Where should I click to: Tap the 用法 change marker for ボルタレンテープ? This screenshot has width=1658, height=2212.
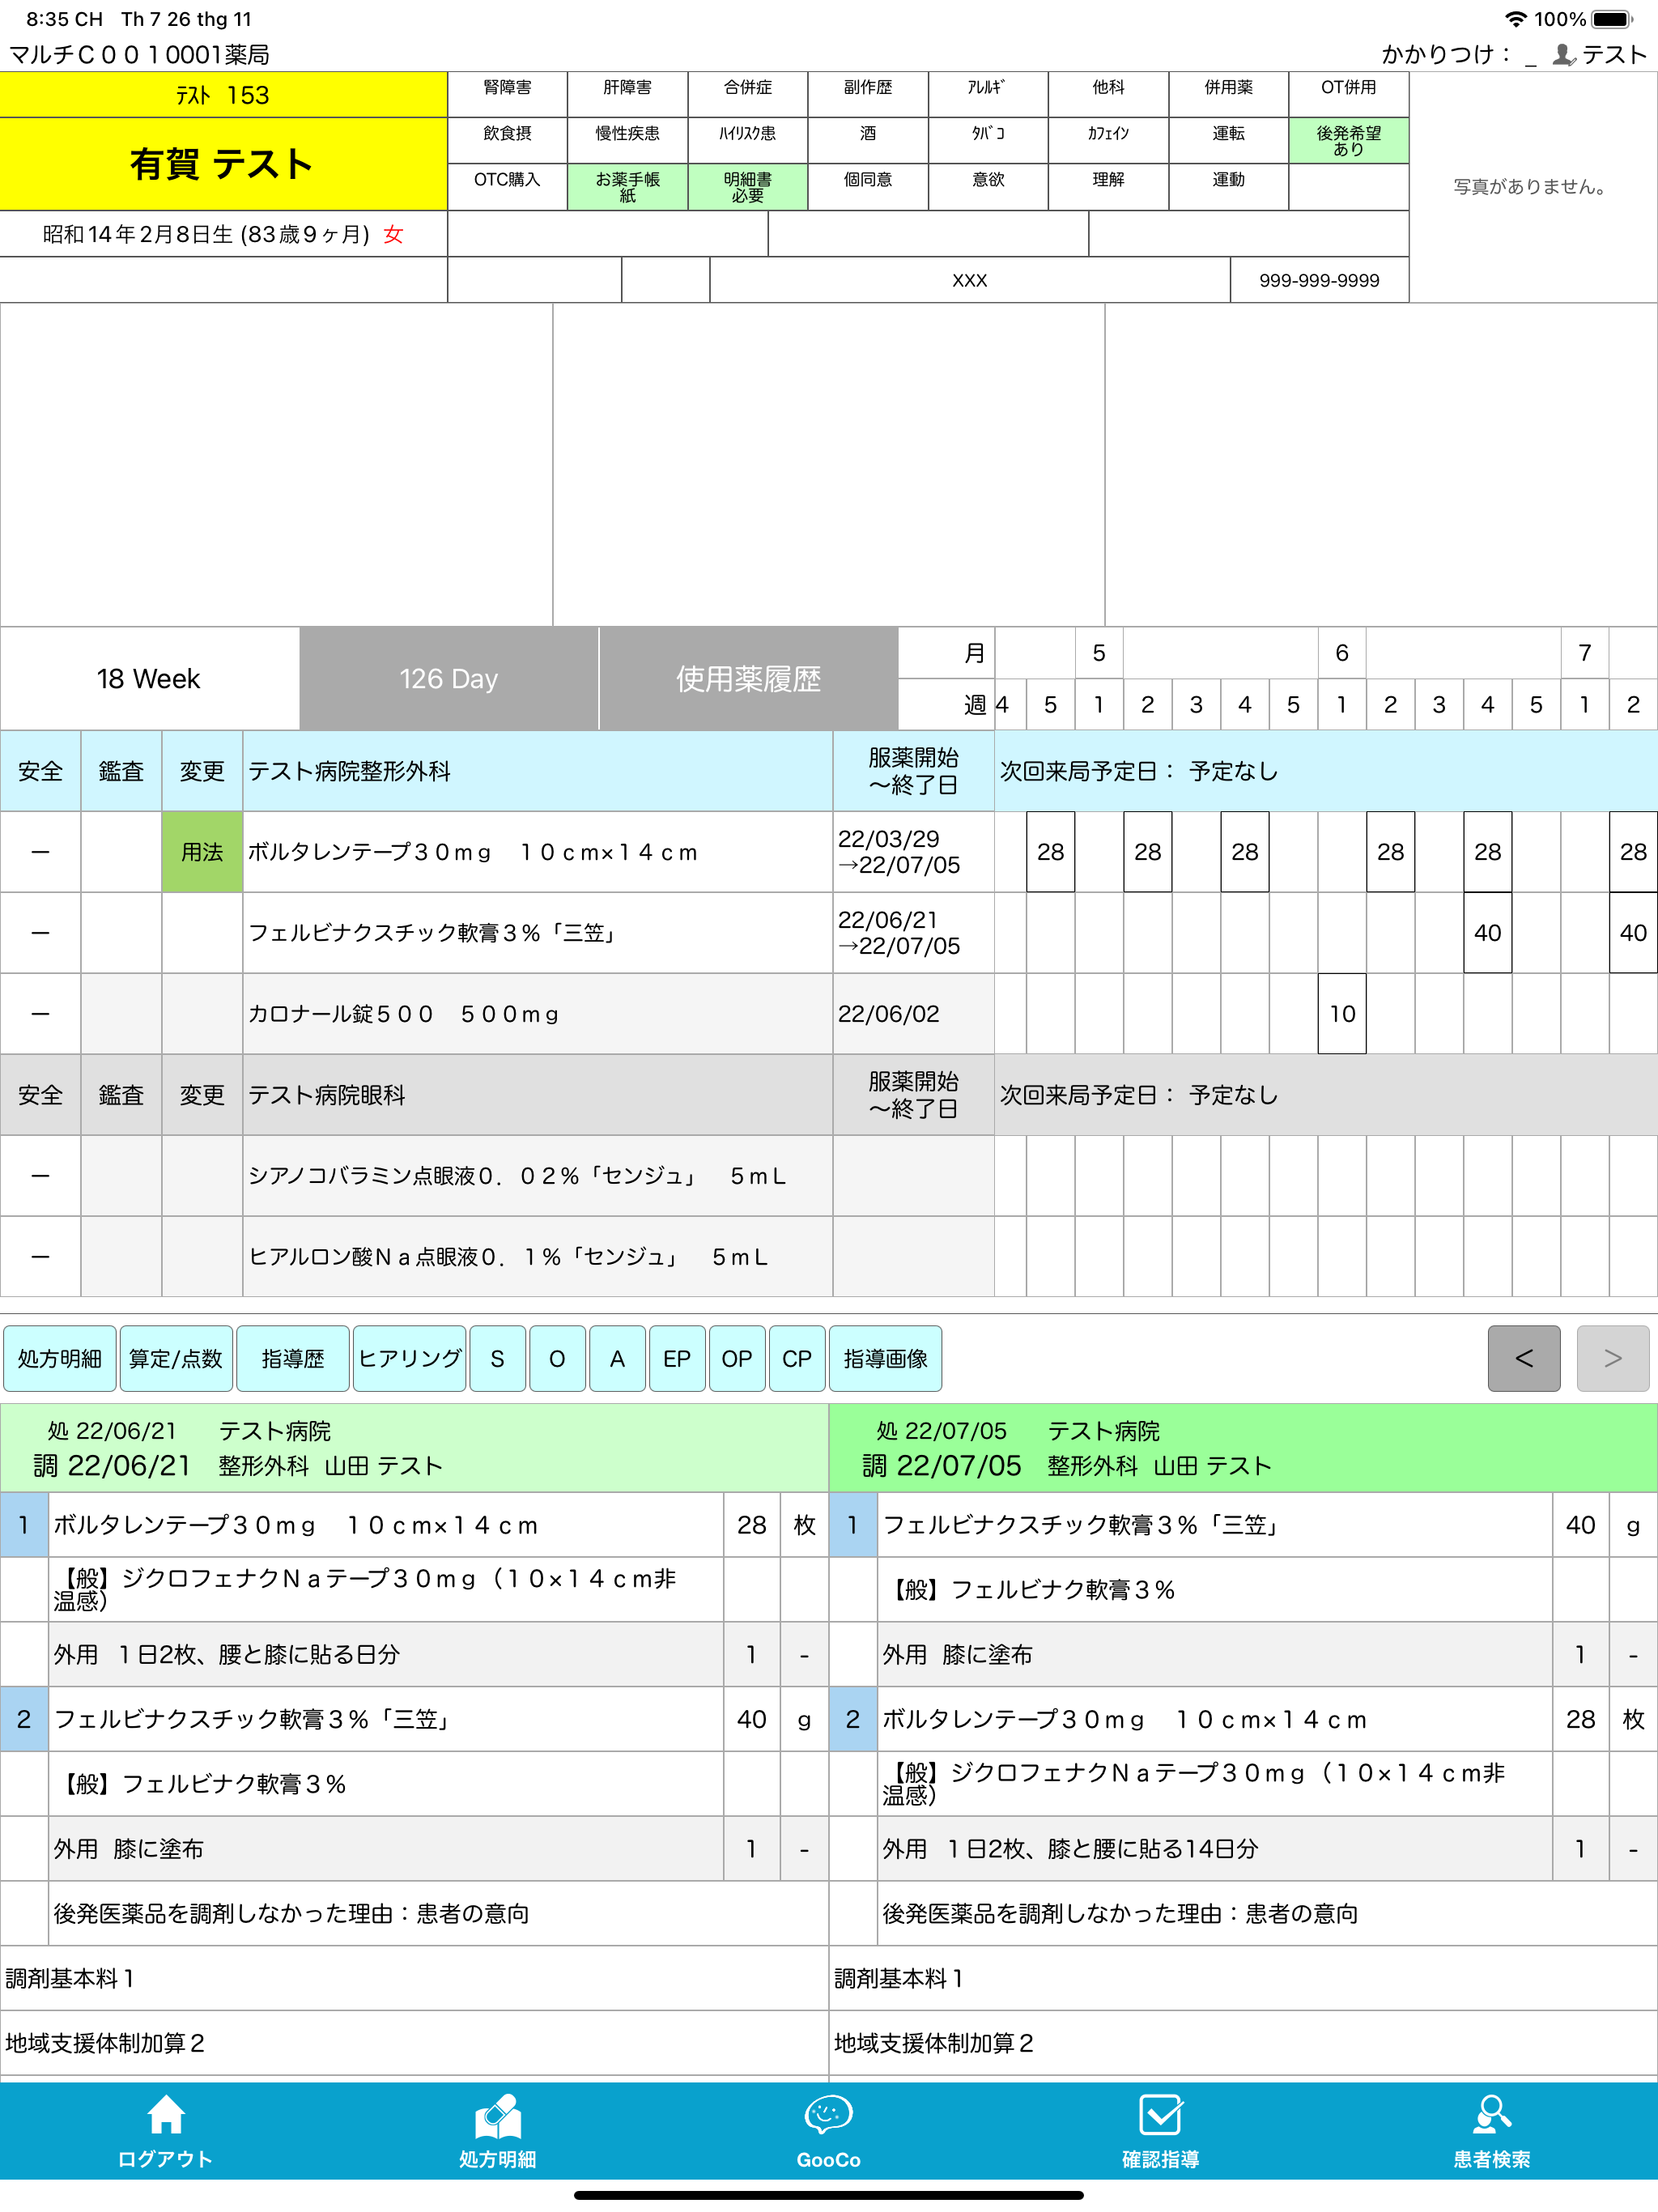(x=202, y=852)
